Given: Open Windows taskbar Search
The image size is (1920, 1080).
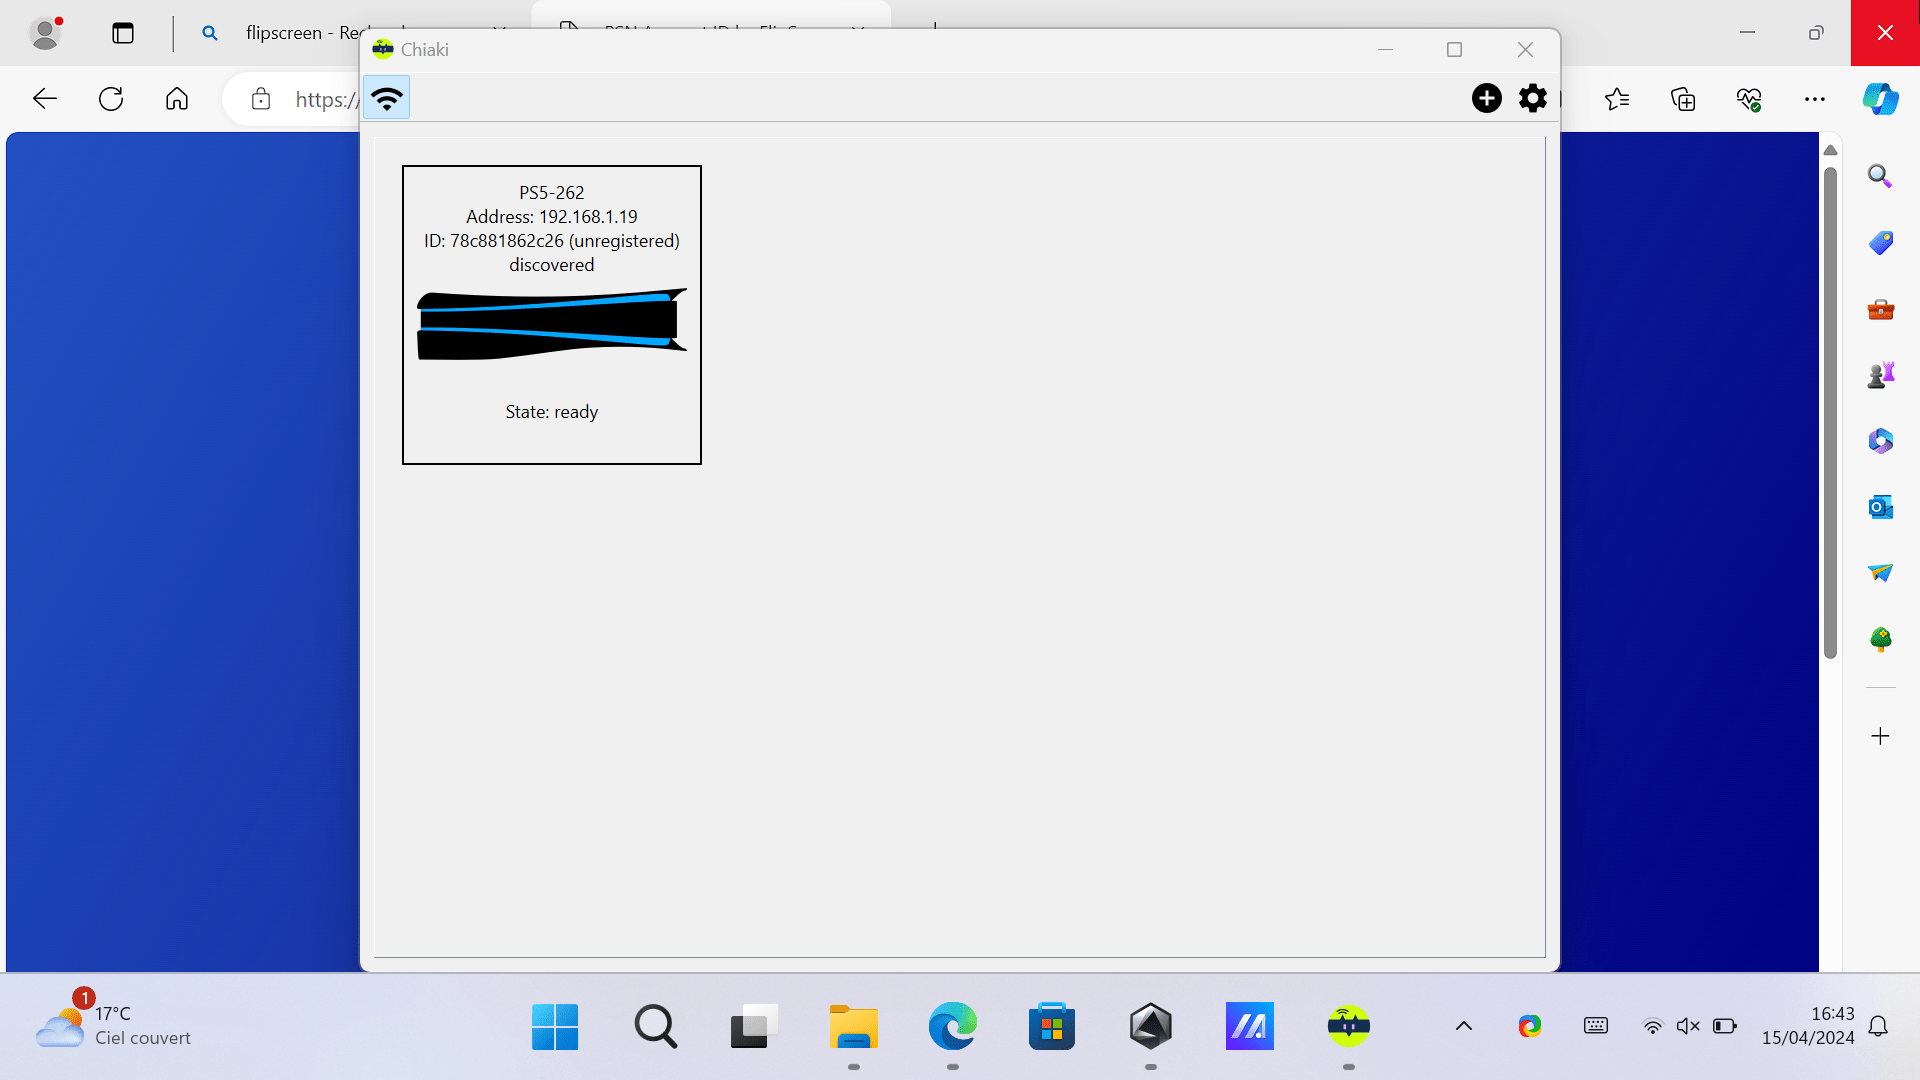Looking at the screenshot, I should 655,1026.
